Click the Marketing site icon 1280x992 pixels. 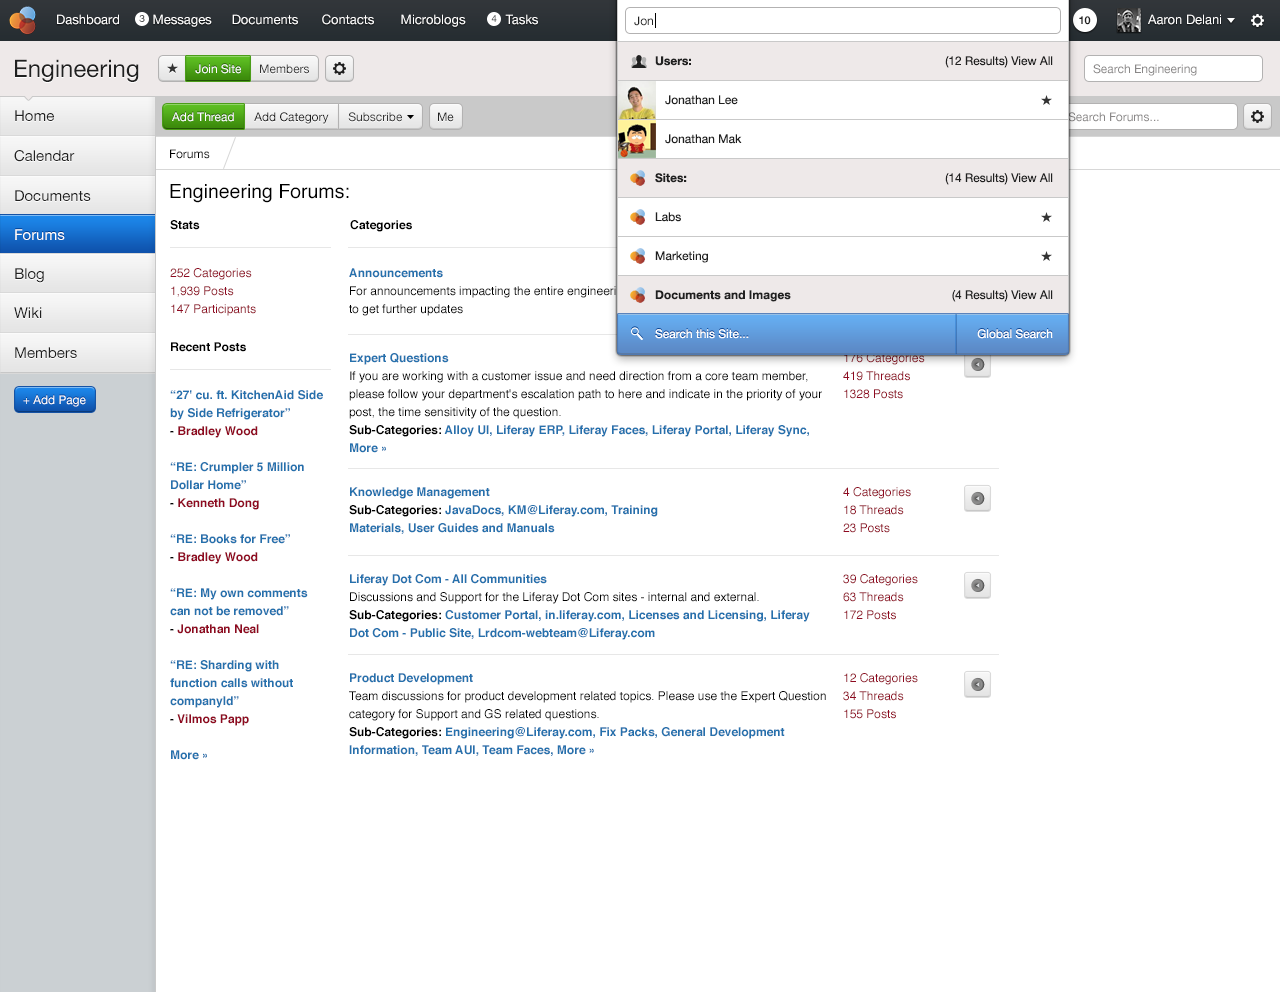point(638,256)
